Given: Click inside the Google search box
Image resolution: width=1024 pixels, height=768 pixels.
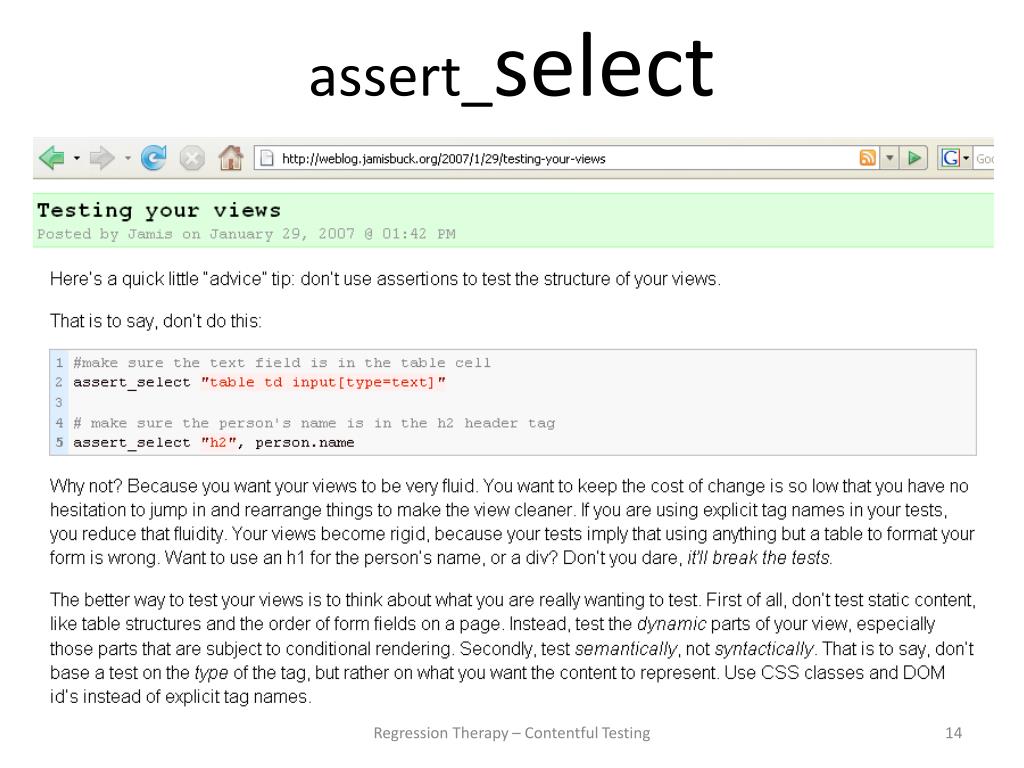Looking at the screenshot, I should coord(984,158).
